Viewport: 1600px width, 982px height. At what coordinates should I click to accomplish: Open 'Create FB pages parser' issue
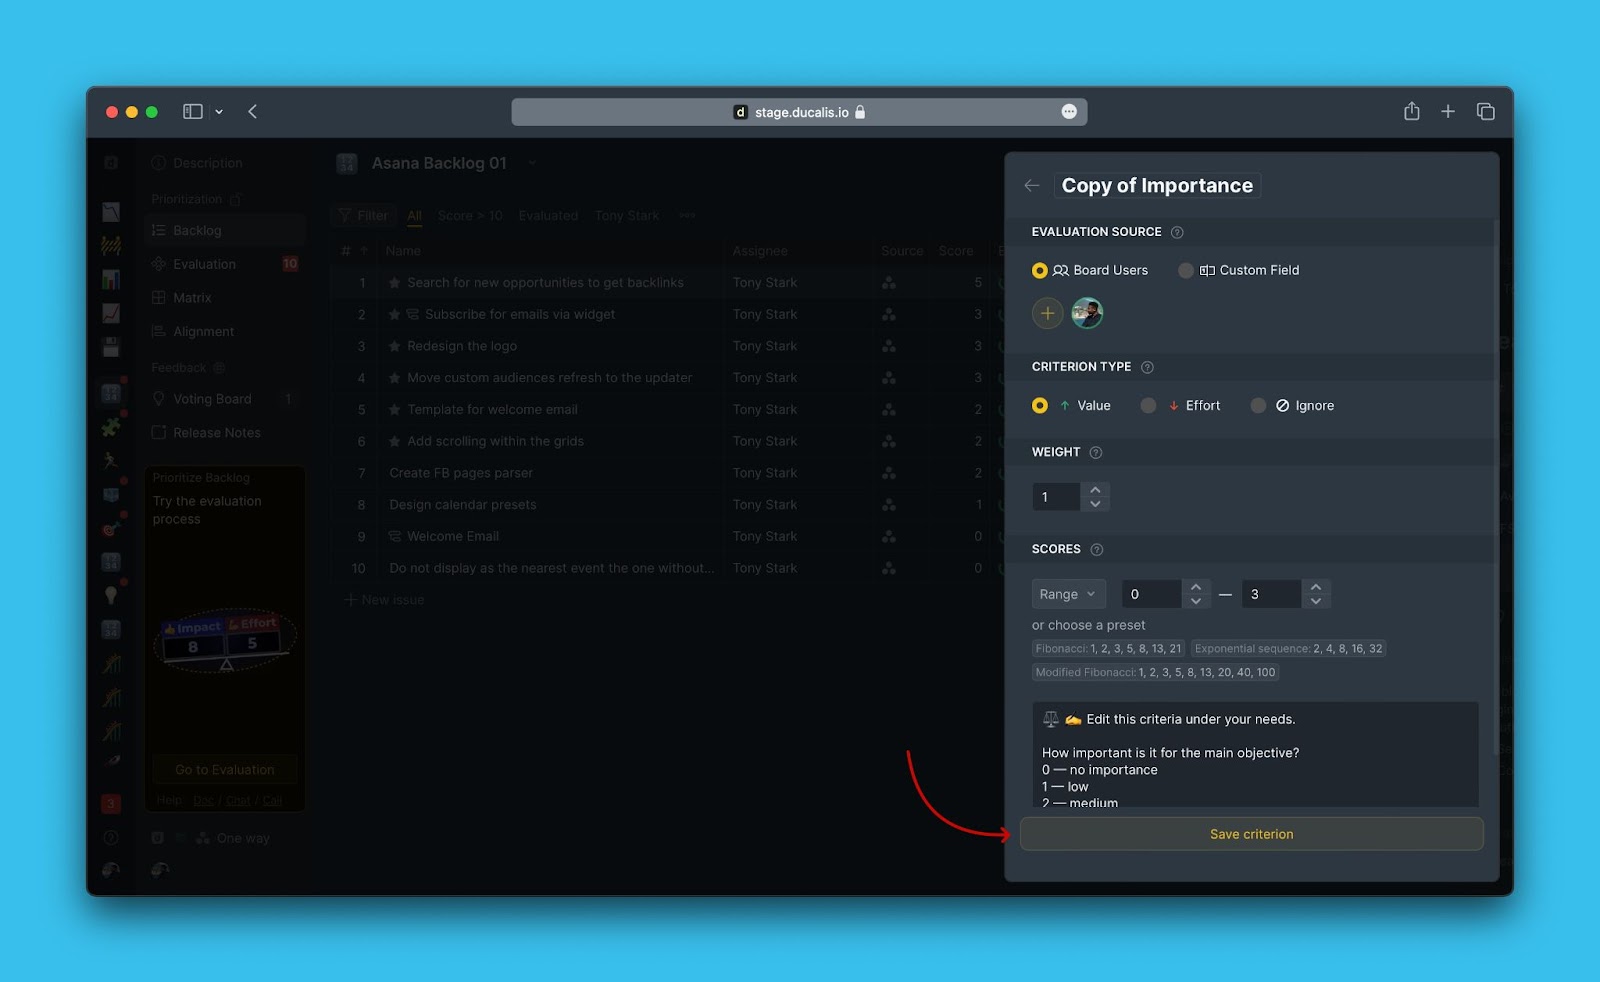(x=461, y=474)
